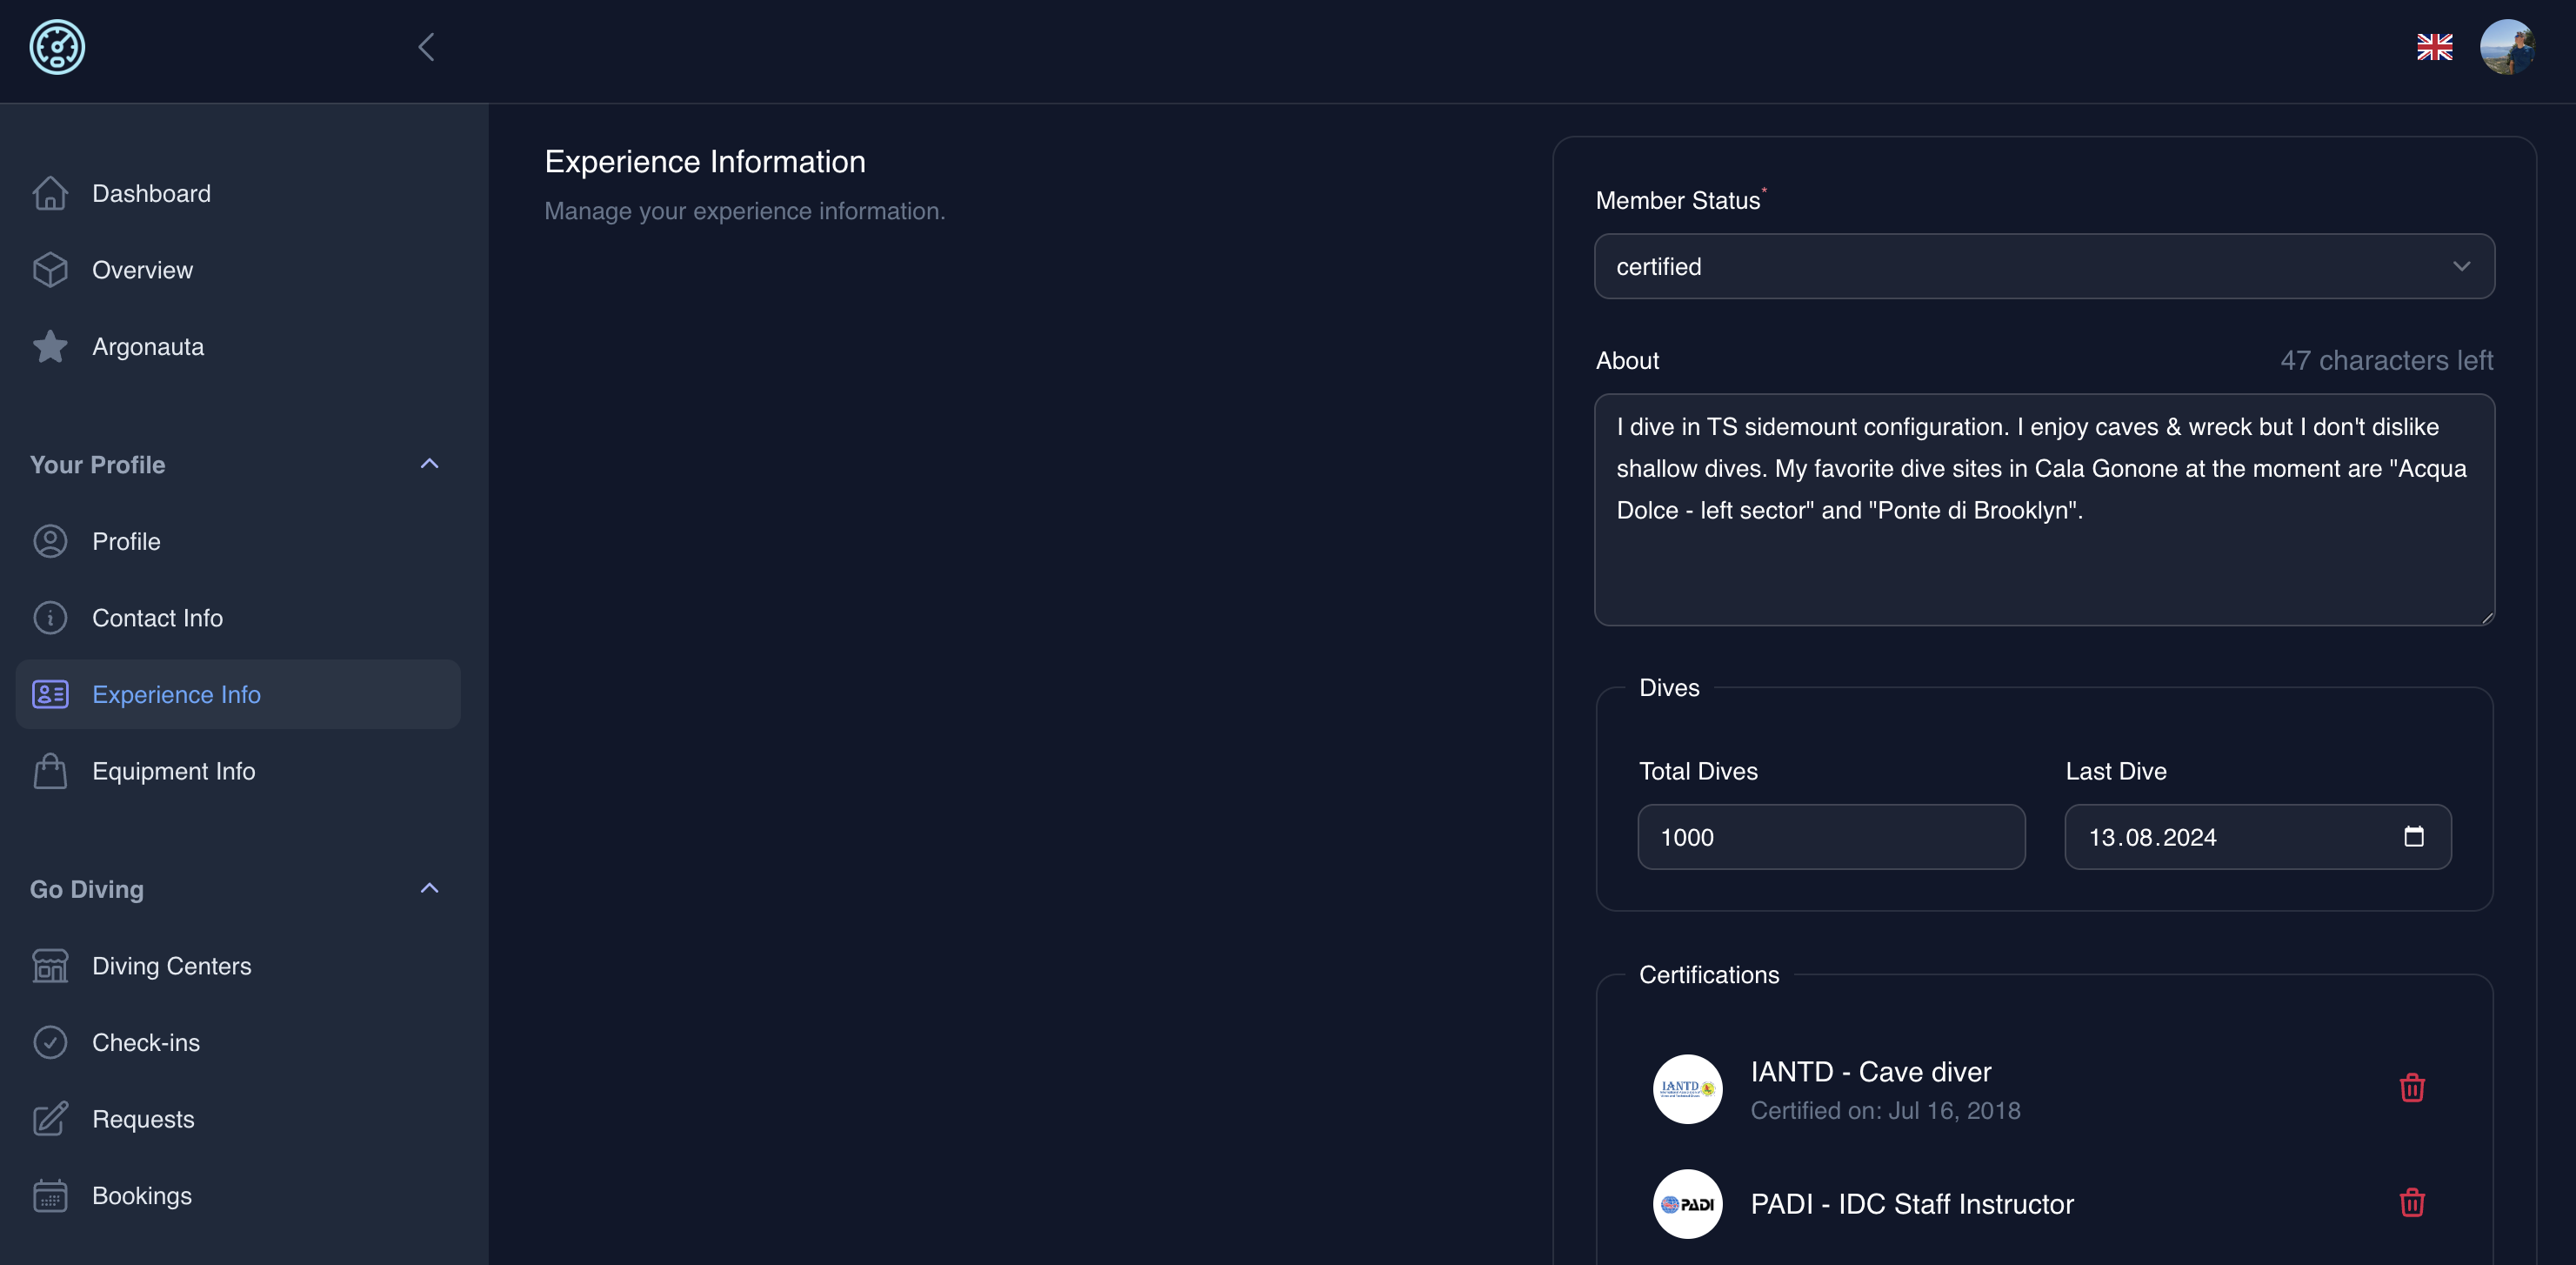Collapse sidebar with the back chevron

click(x=426, y=47)
